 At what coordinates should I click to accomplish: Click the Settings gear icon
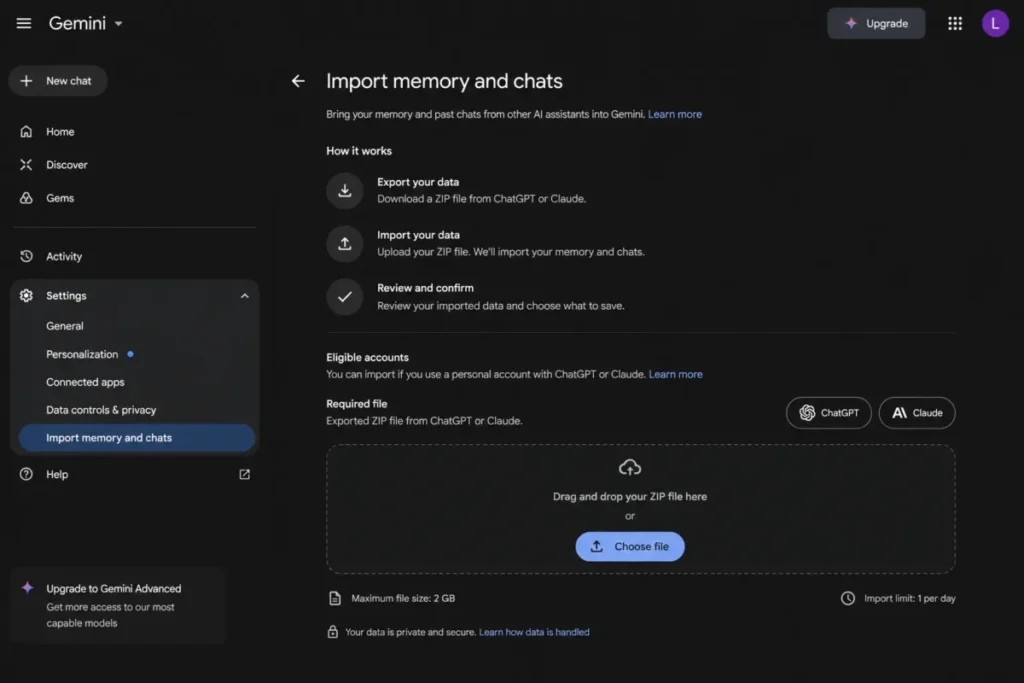coord(26,296)
